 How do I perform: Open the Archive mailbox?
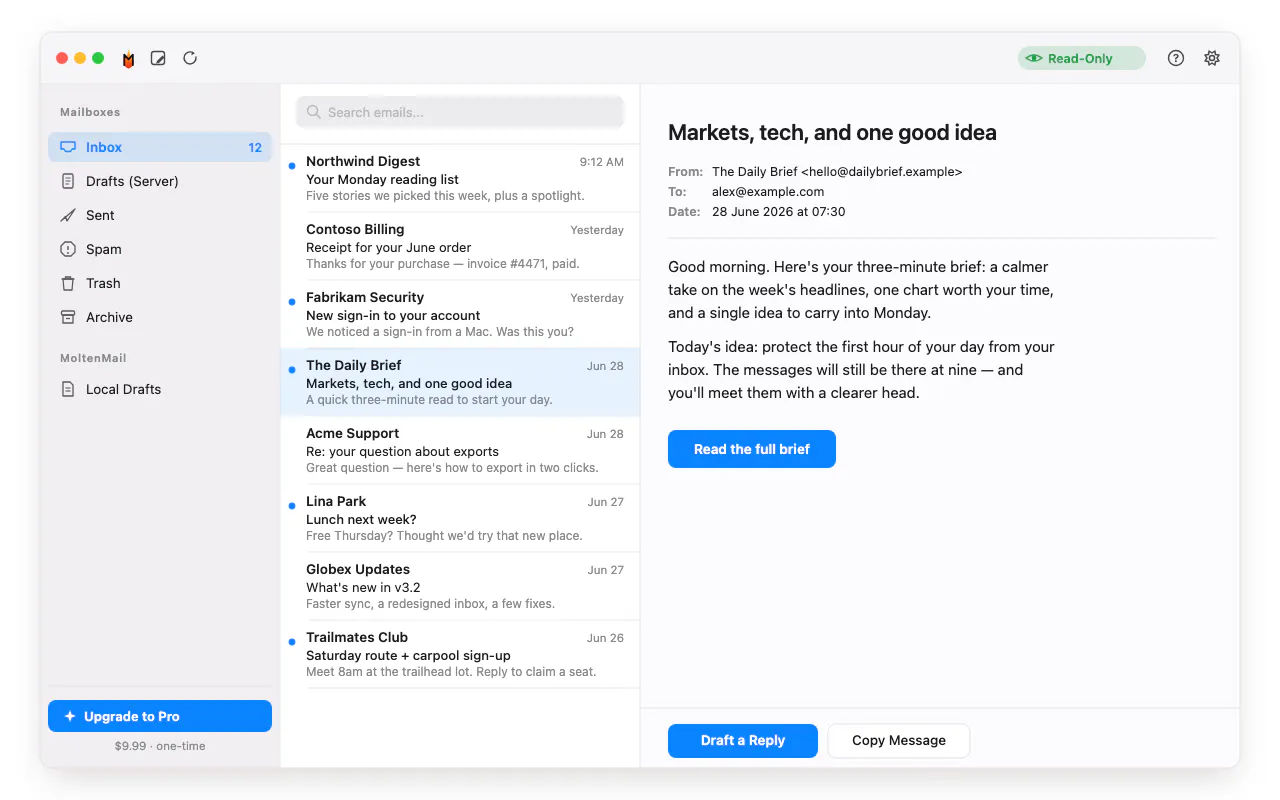click(160, 317)
